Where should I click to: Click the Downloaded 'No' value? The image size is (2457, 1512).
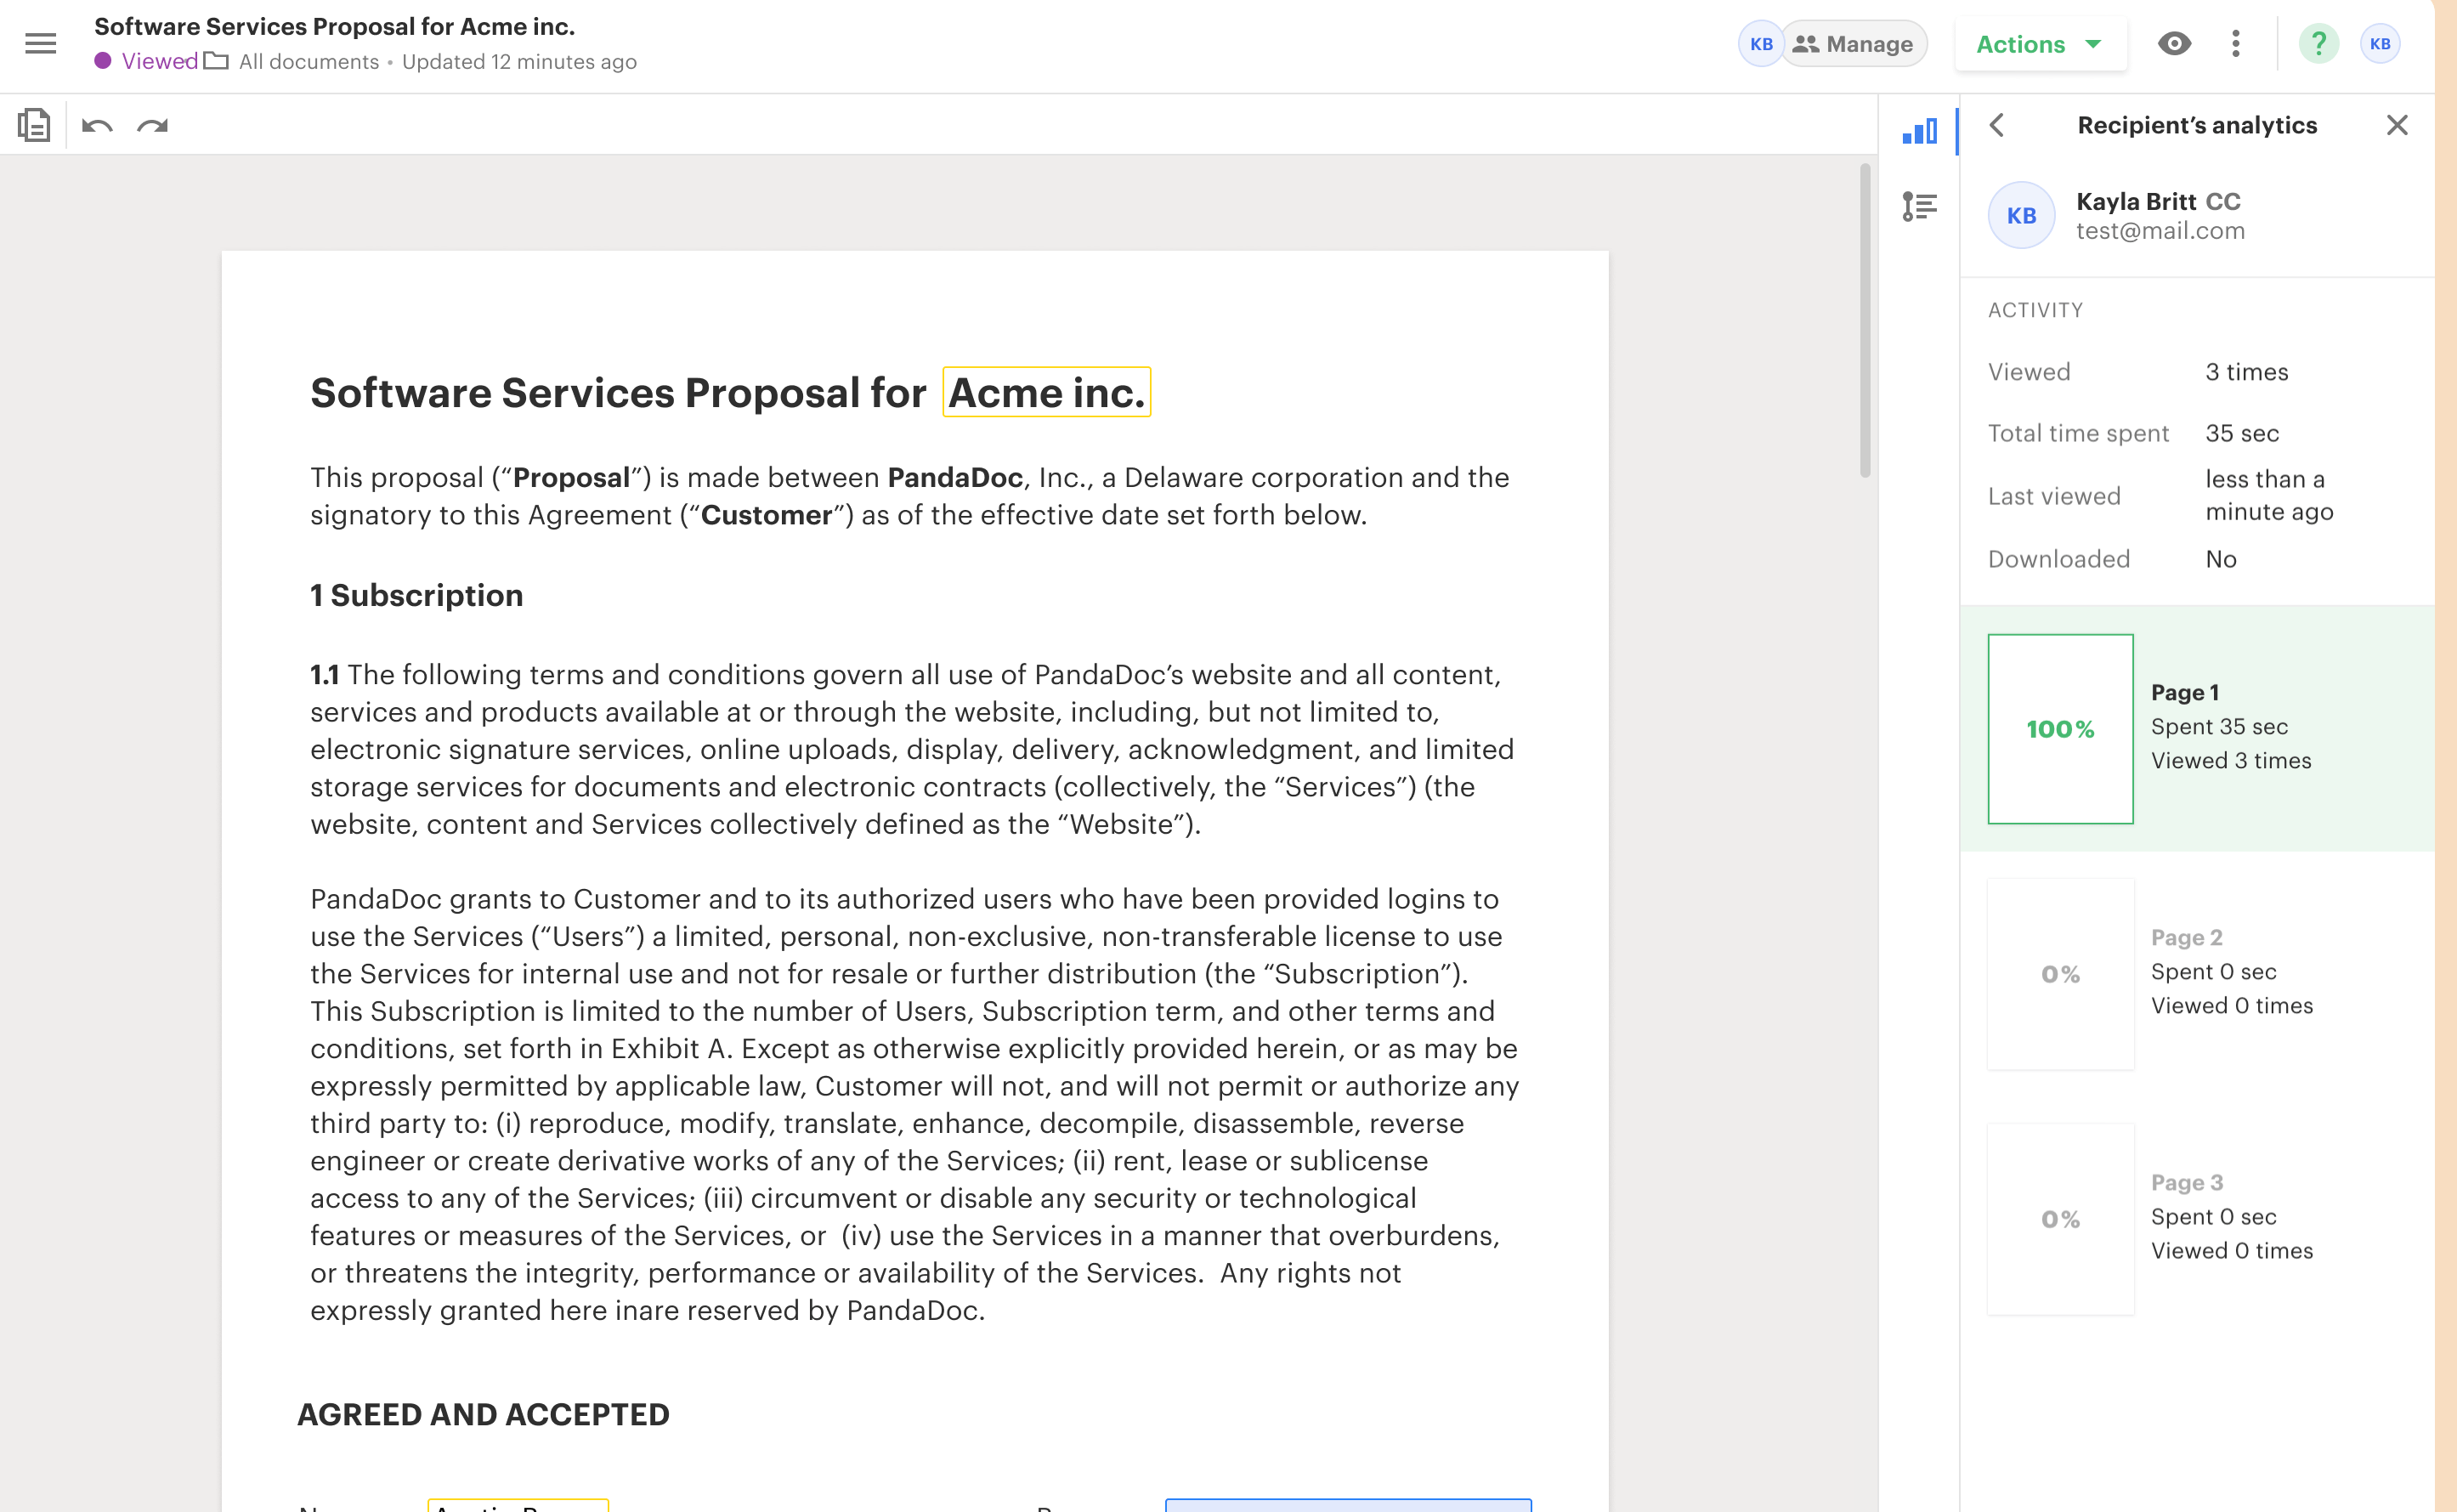click(2221, 559)
